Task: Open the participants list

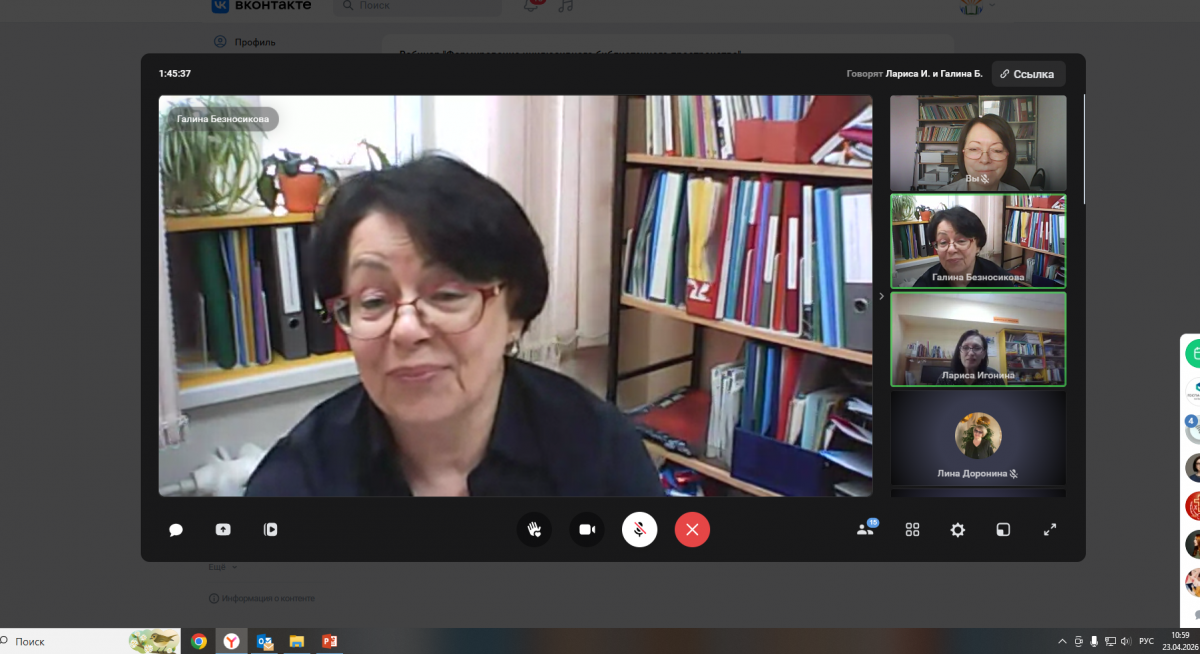Action: 866,530
